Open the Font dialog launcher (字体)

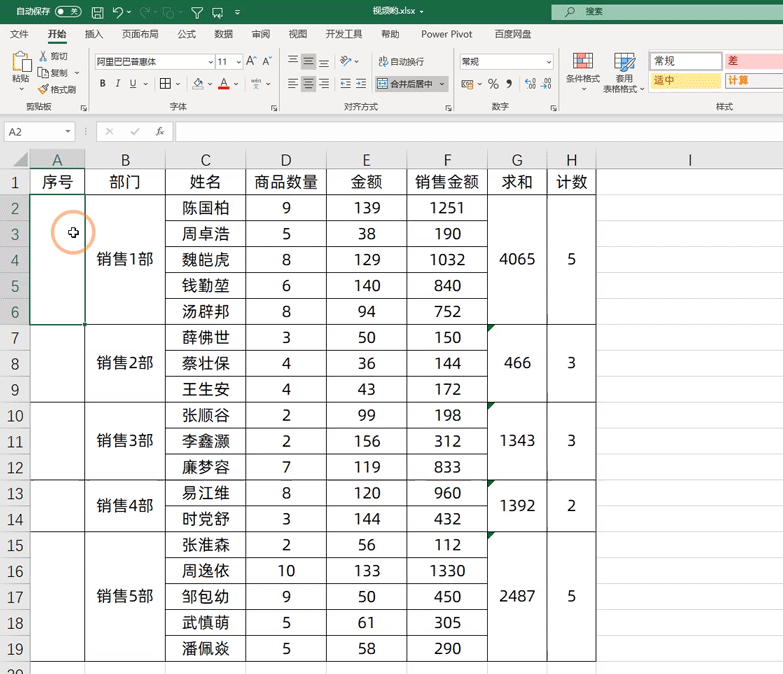tap(274, 108)
